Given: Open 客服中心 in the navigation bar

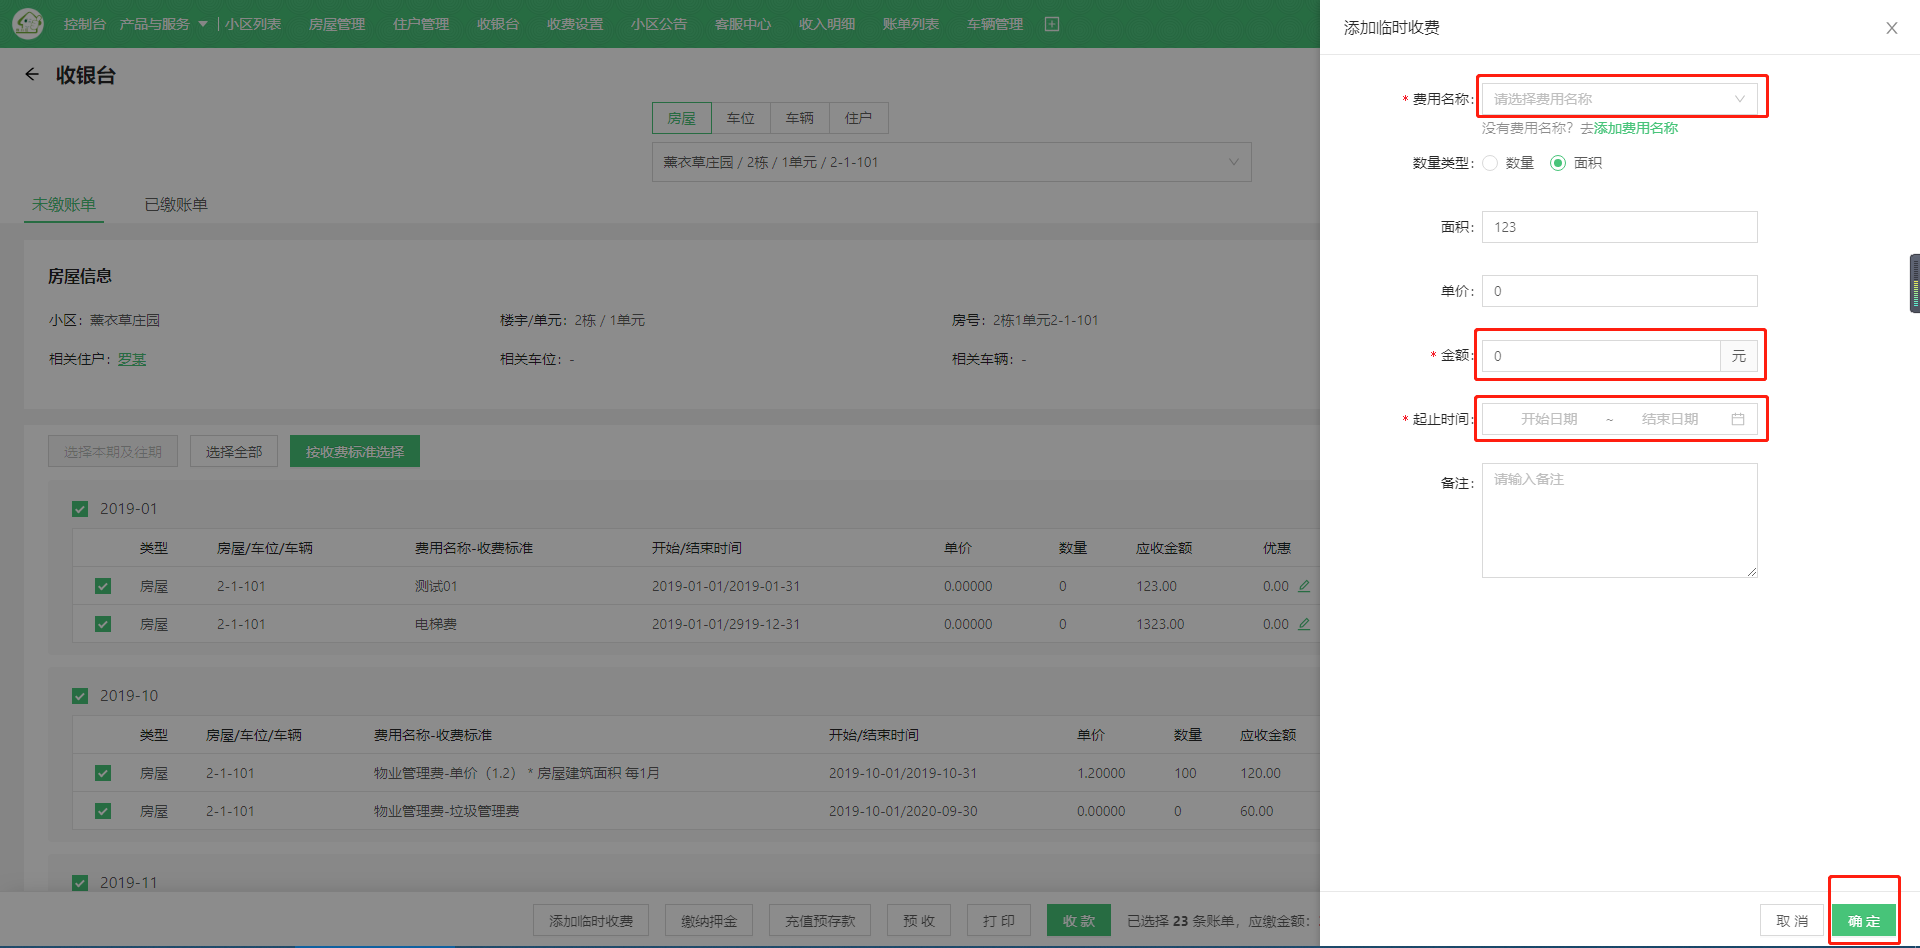Looking at the screenshot, I should point(743,24).
